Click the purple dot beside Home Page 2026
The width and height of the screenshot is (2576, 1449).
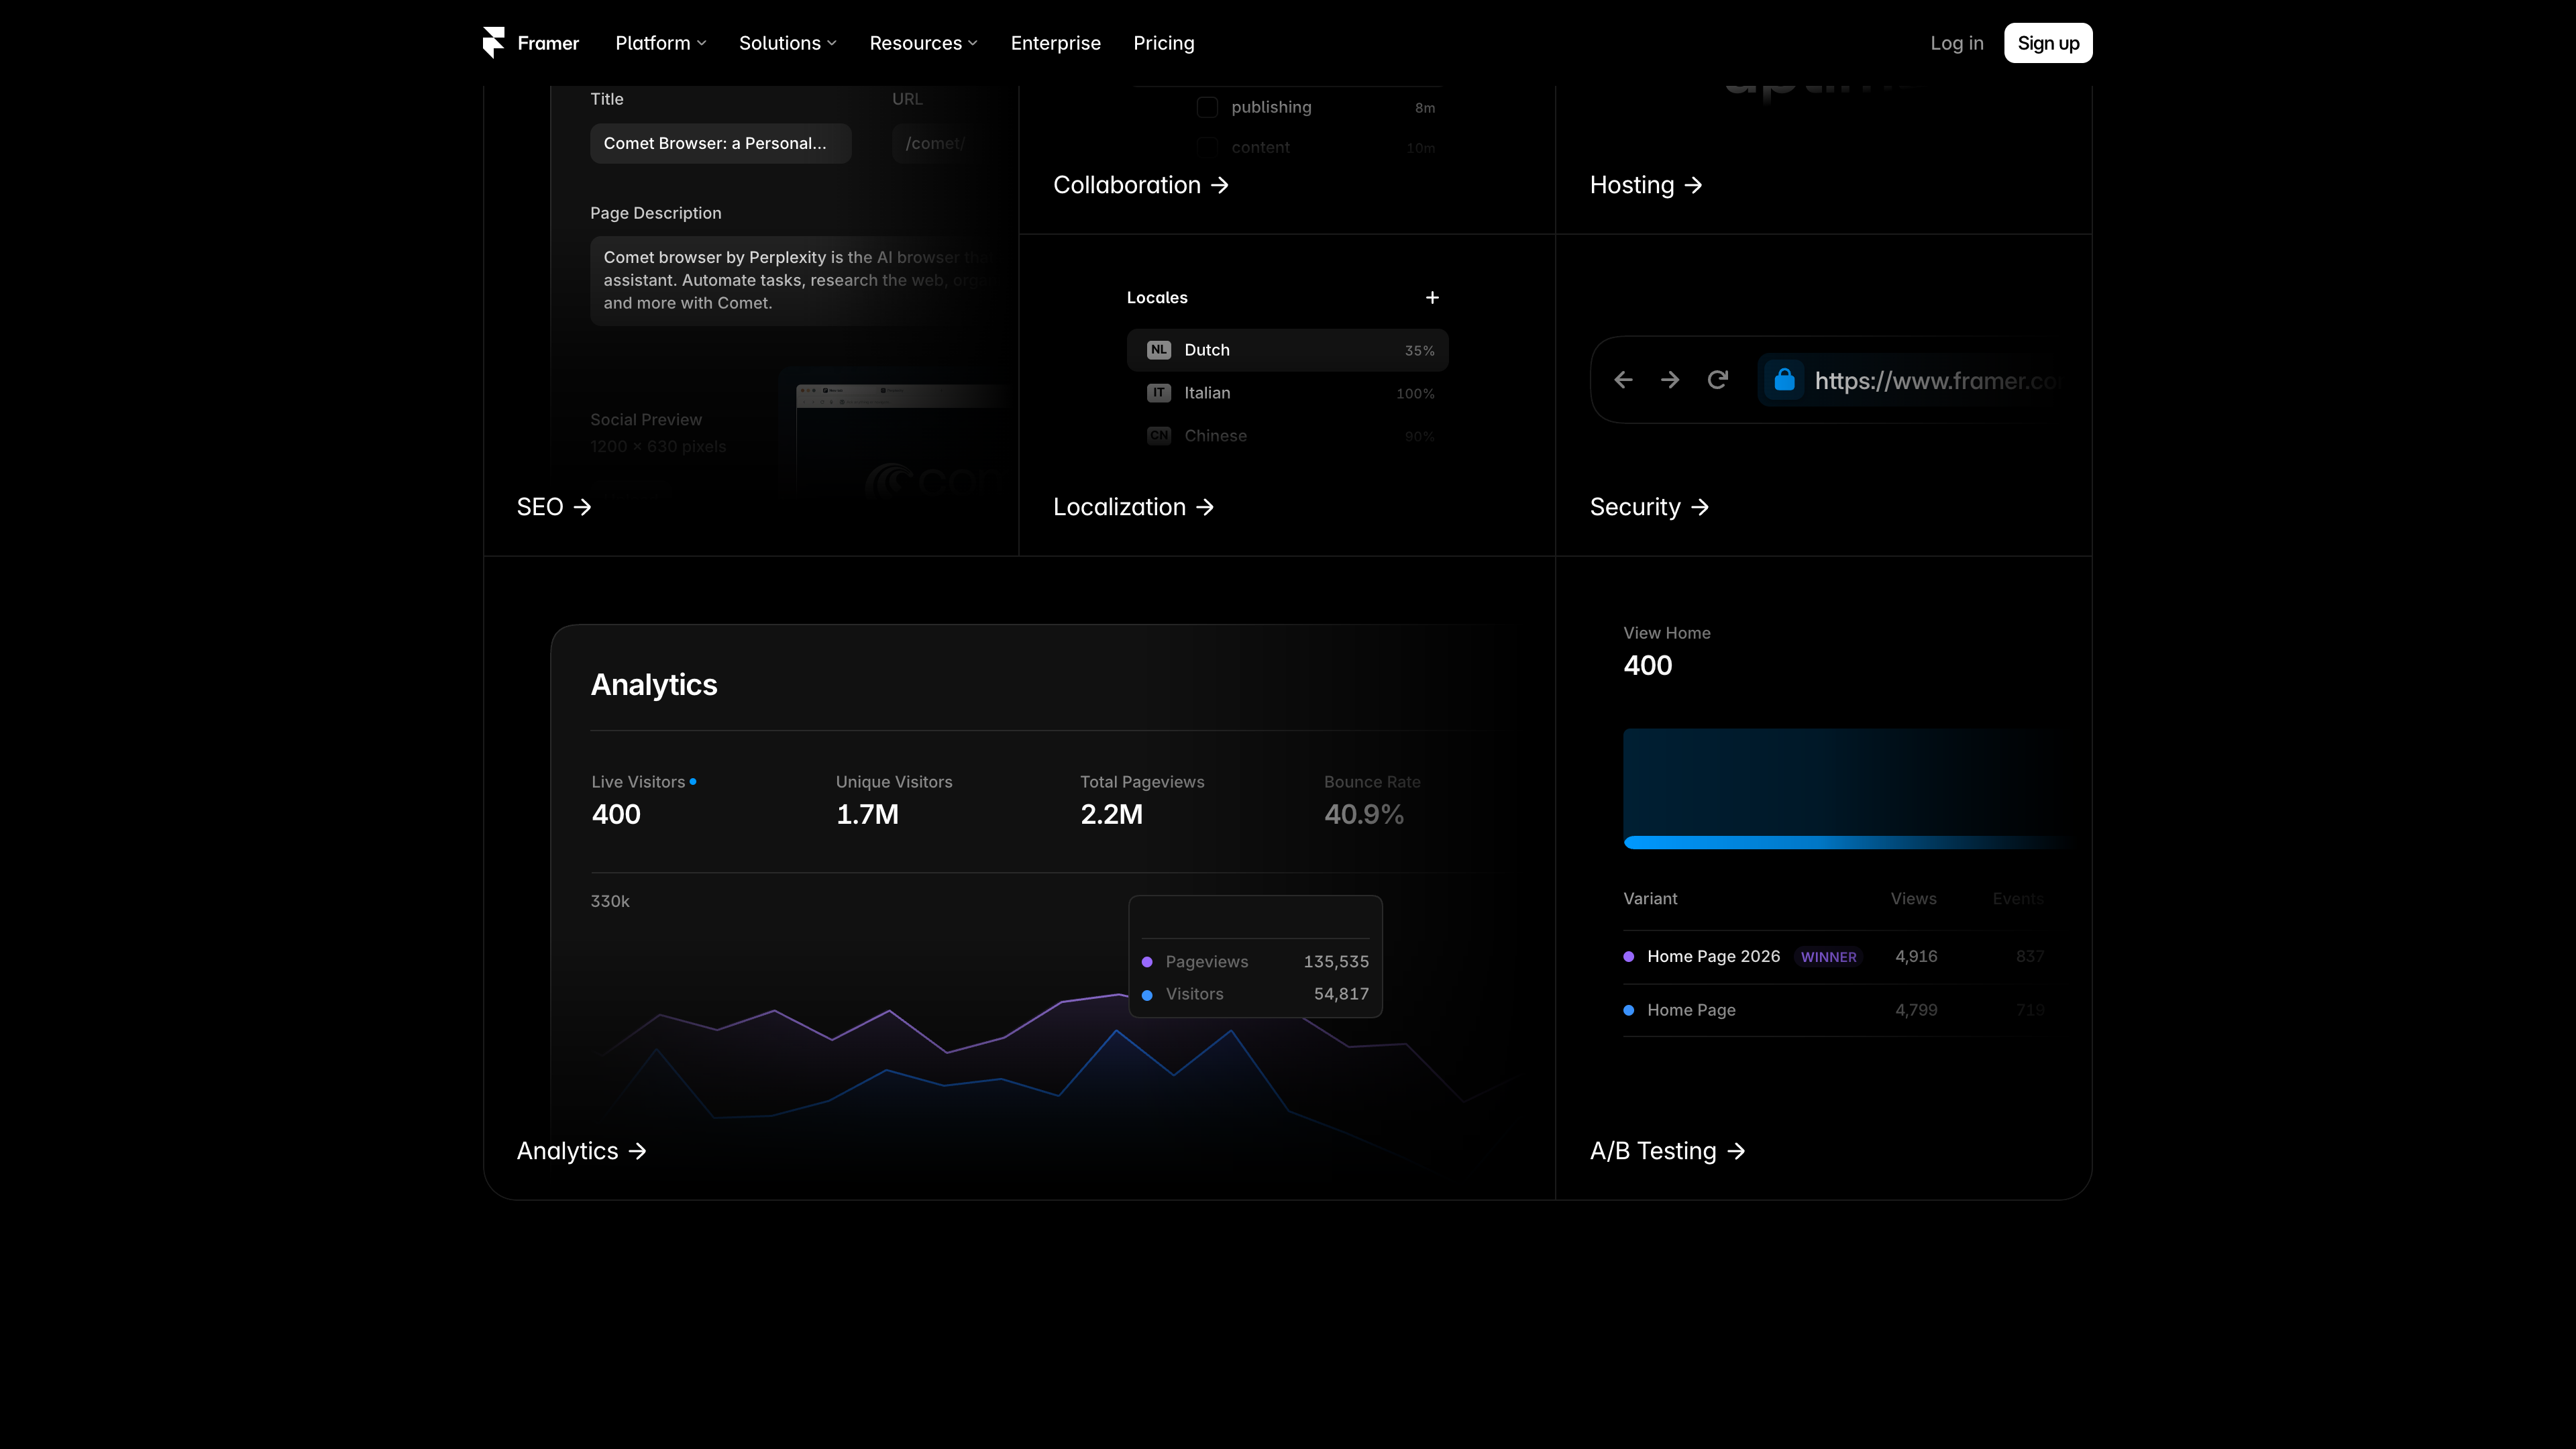[x=1629, y=957]
